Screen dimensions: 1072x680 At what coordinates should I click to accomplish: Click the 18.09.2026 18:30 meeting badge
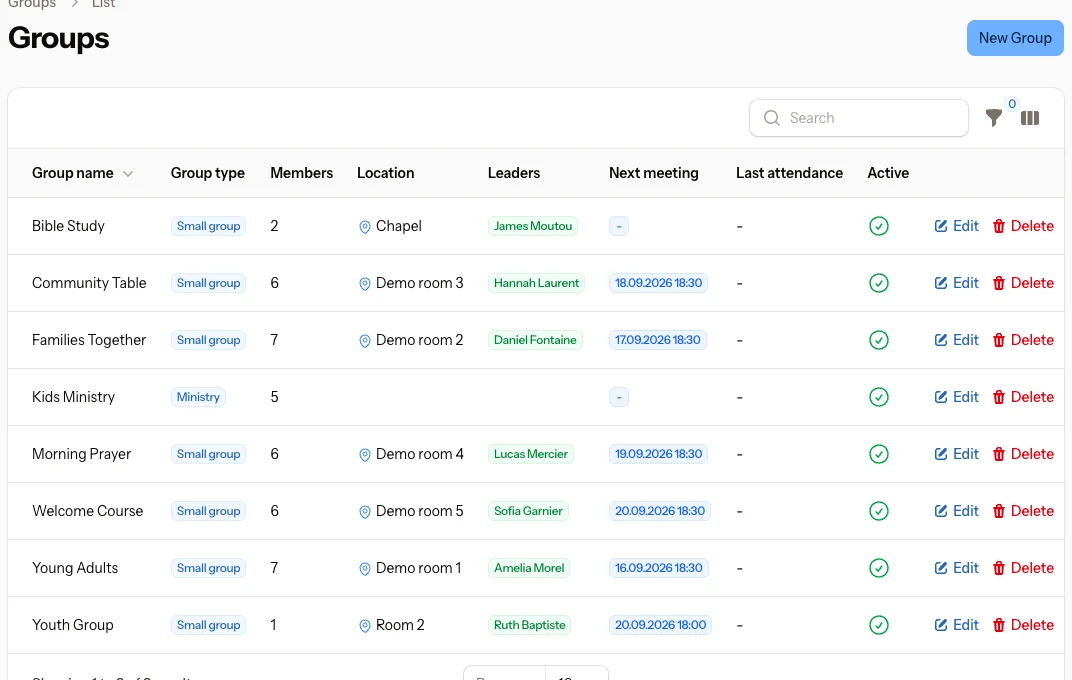(658, 283)
